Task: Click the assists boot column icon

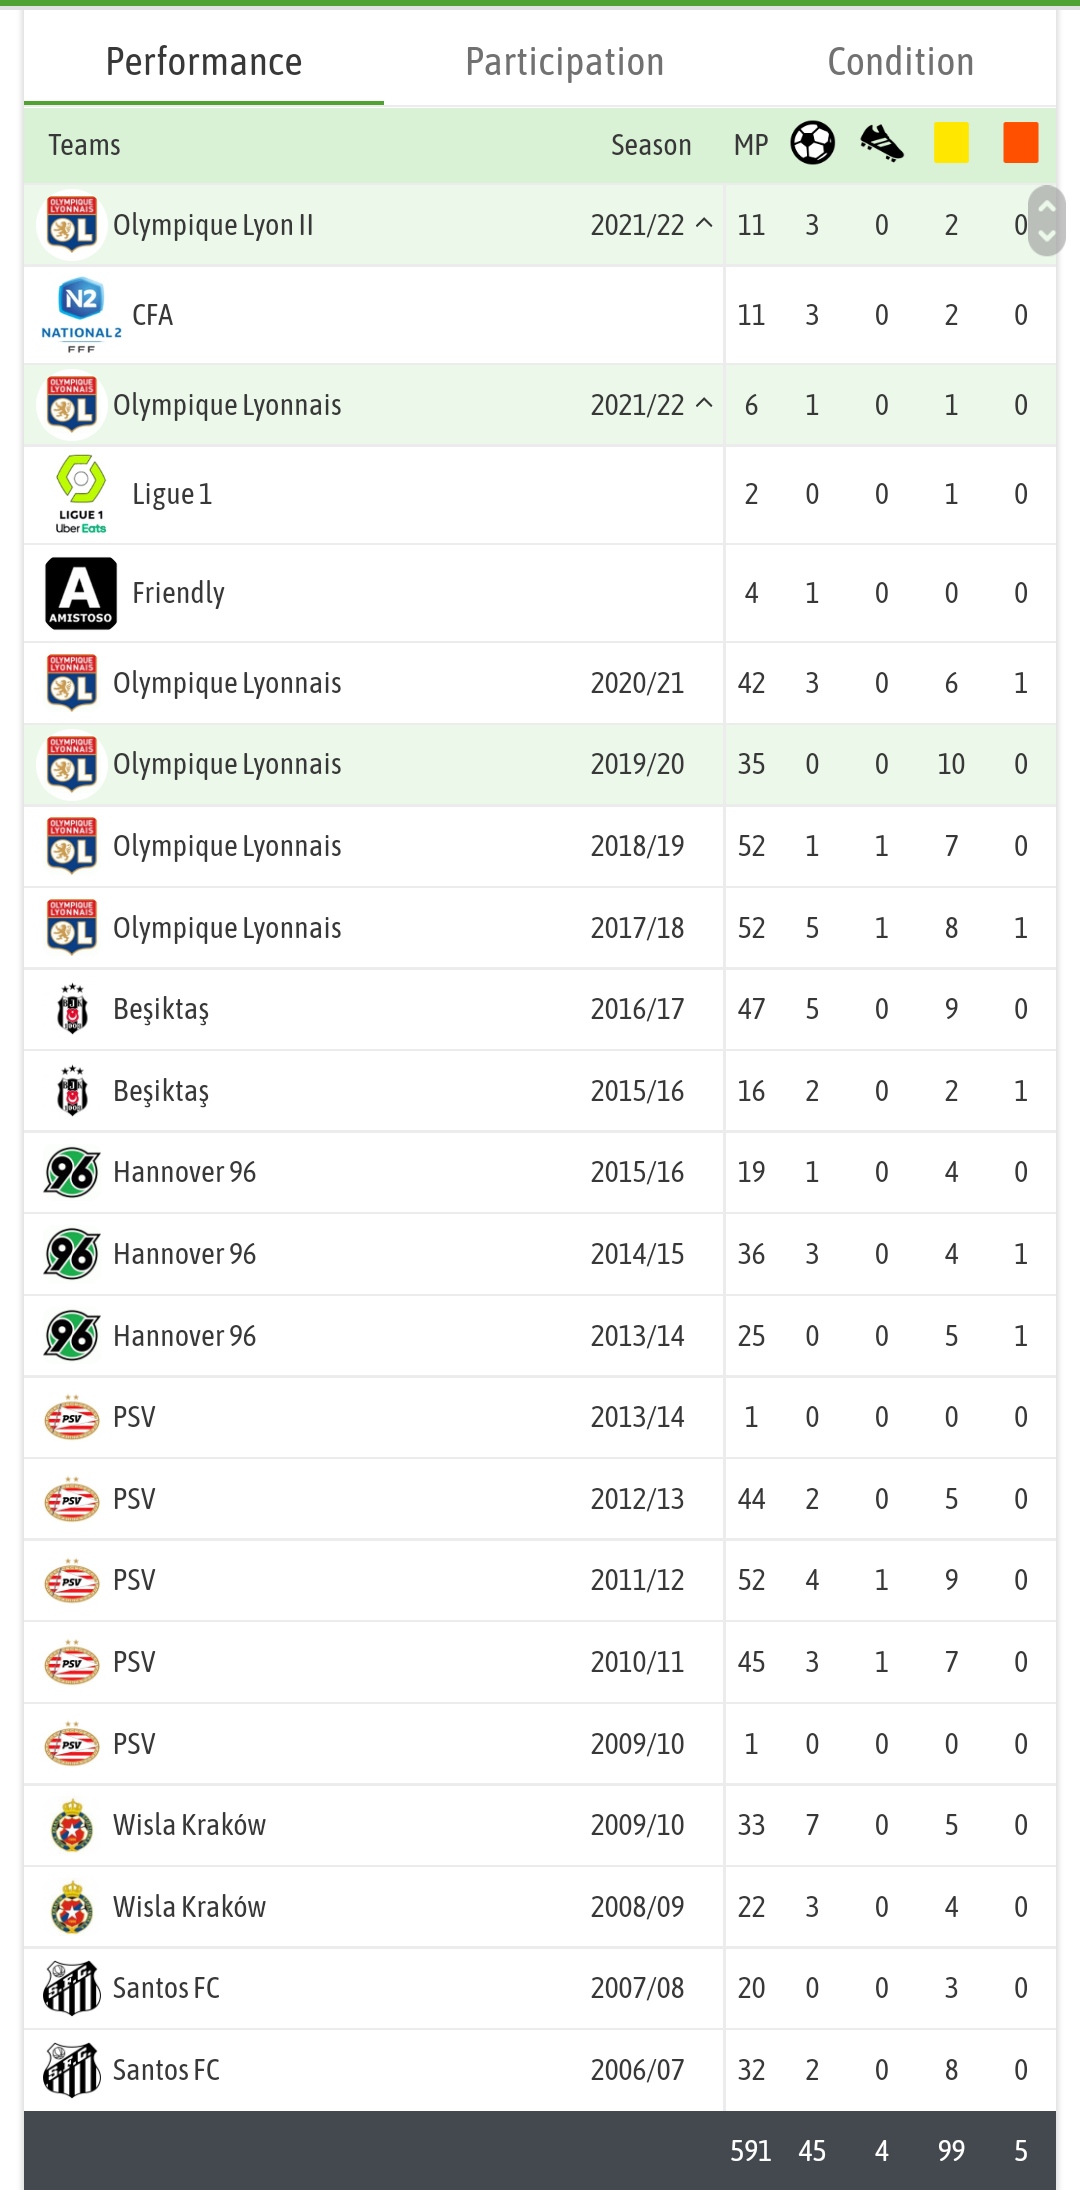Action: coord(882,143)
